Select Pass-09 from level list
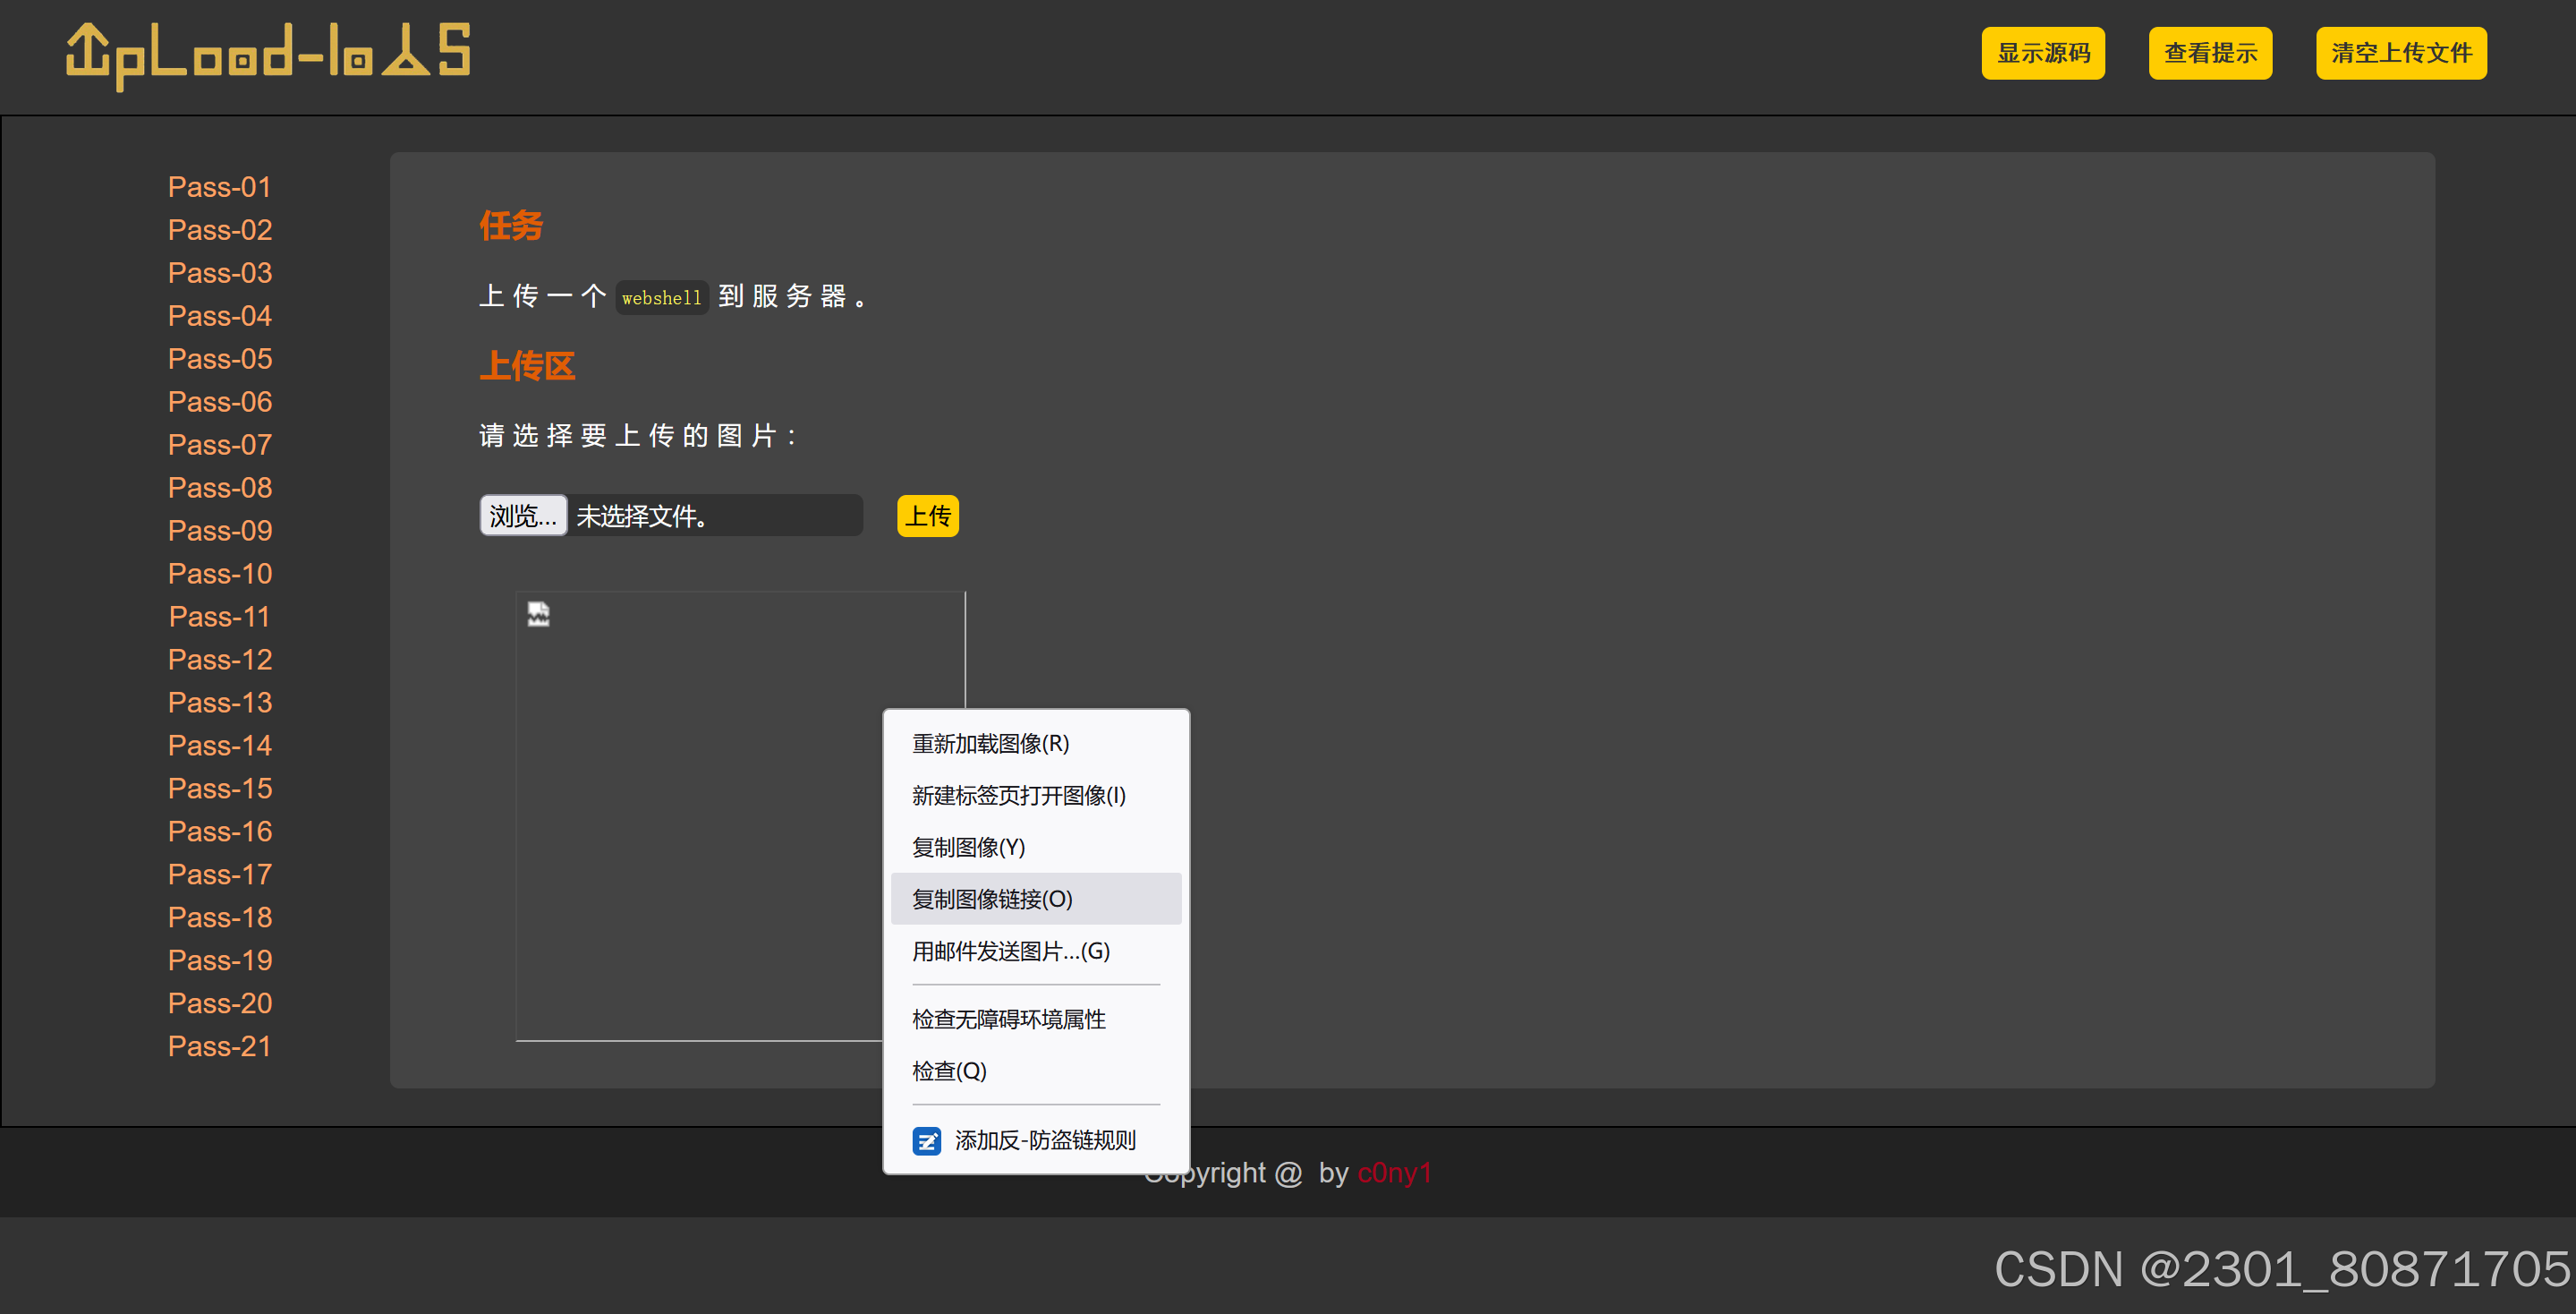The height and width of the screenshot is (1314, 2576). tap(220, 531)
